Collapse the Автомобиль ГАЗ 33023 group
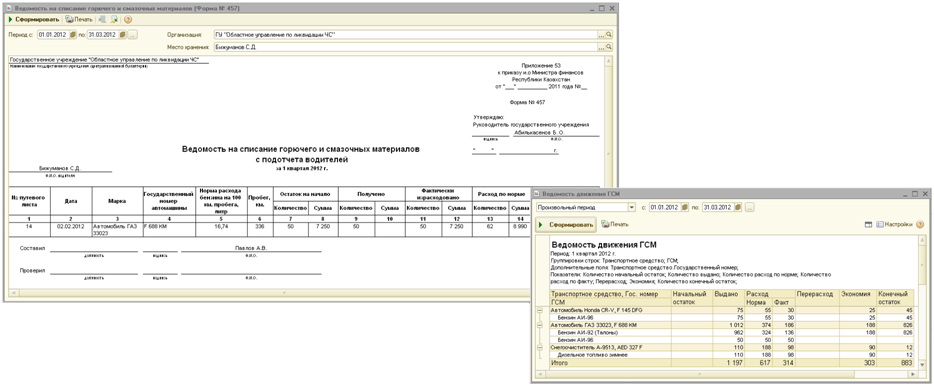934x386 pixels. tap(540, 325)
